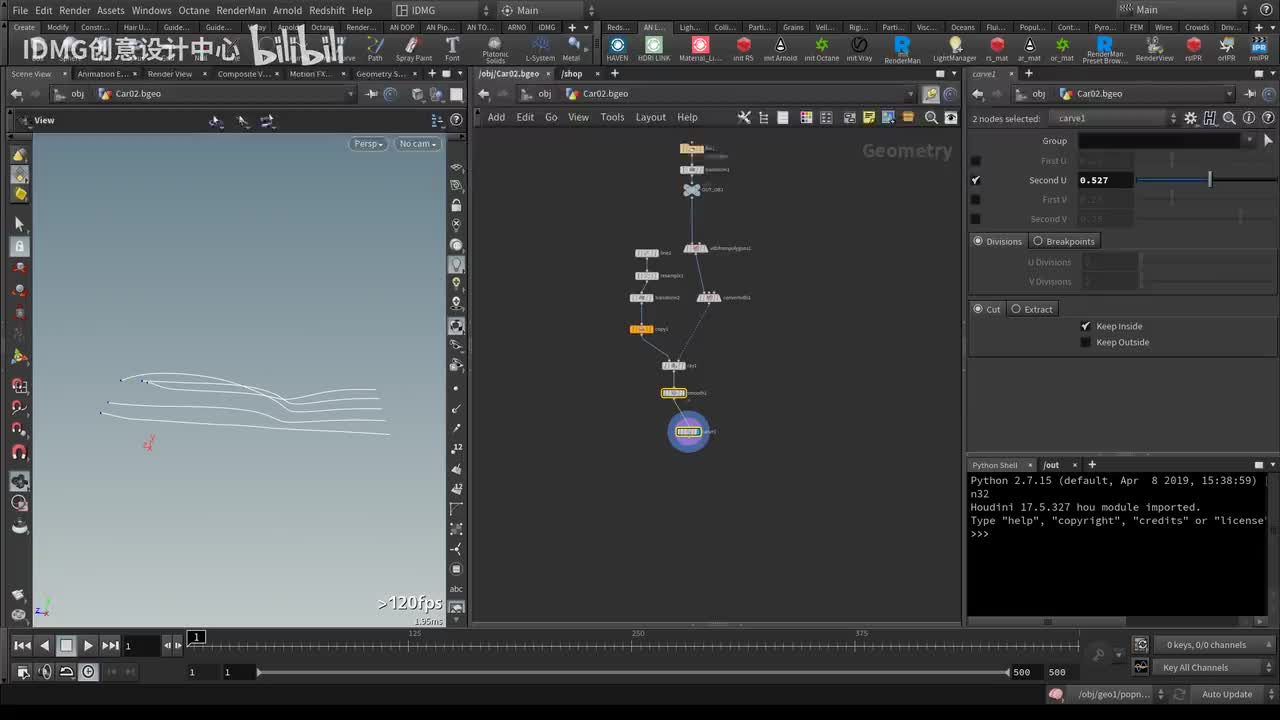Click the network editor search magnifier icon

coord(931,117)
